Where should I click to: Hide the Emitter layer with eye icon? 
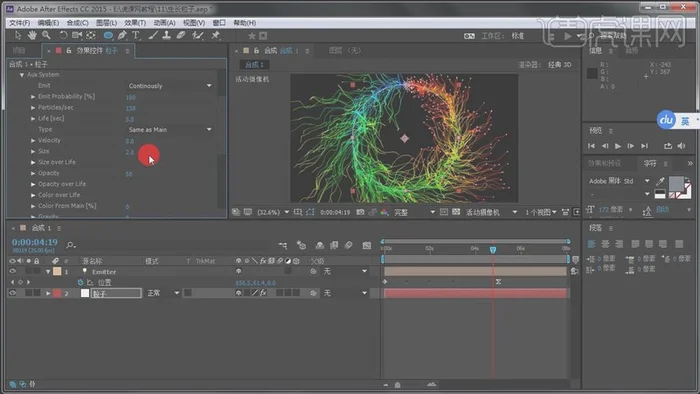(12, 271)
